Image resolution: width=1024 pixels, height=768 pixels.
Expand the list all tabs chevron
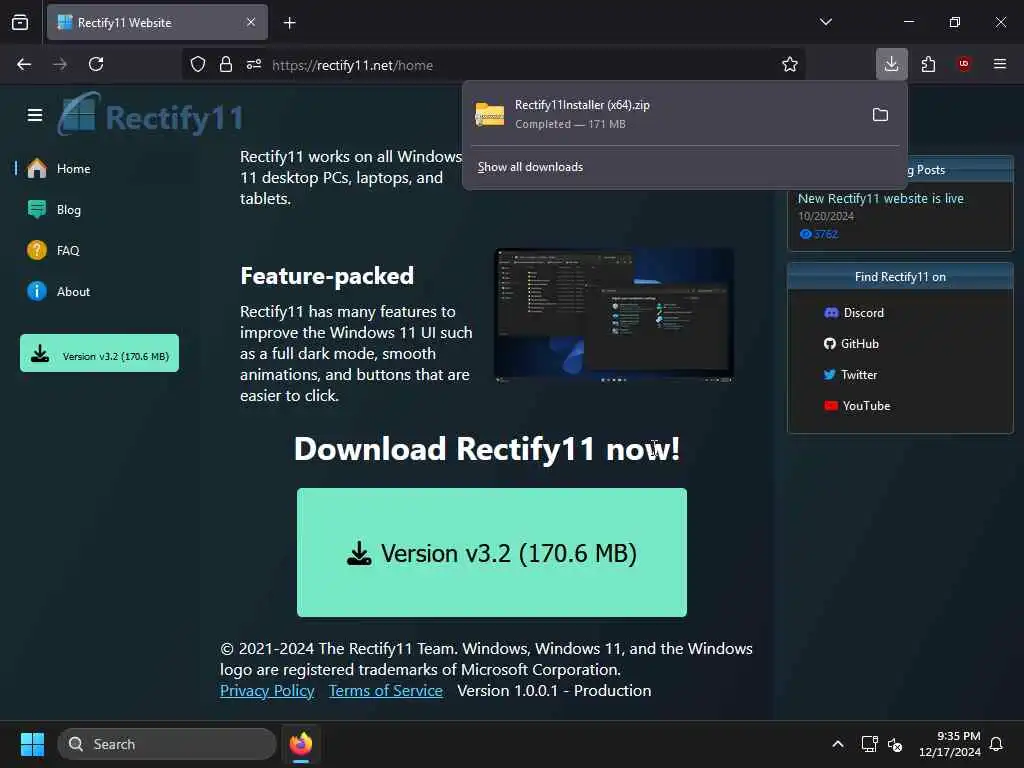coord(825,22)
